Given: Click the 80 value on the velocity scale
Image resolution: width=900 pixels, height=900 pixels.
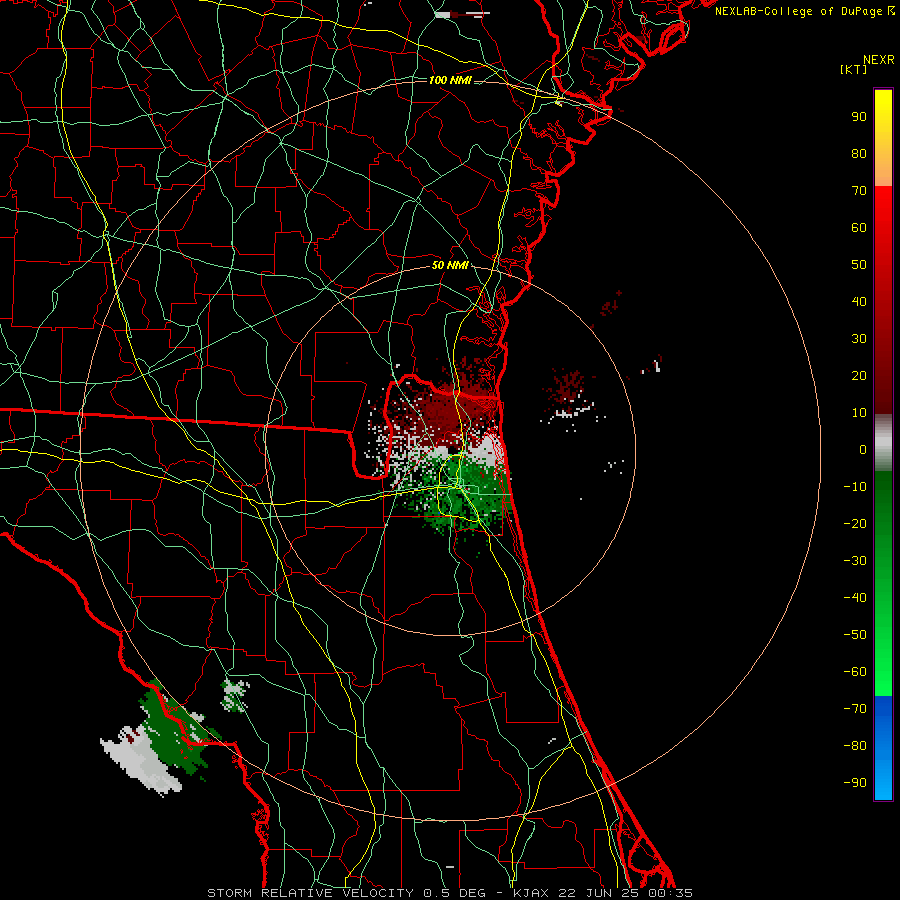Looking at the screenshot, I should pos(859,153).
